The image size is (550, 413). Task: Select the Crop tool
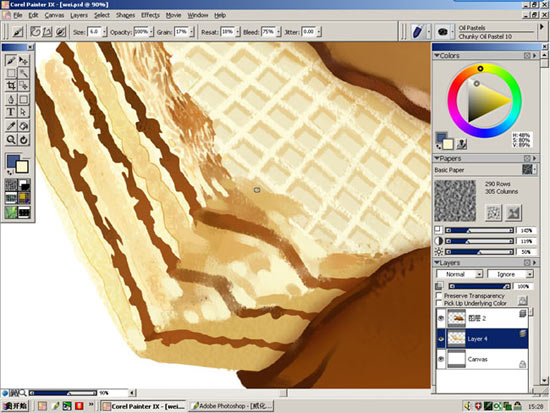click(x=11, y=85)
